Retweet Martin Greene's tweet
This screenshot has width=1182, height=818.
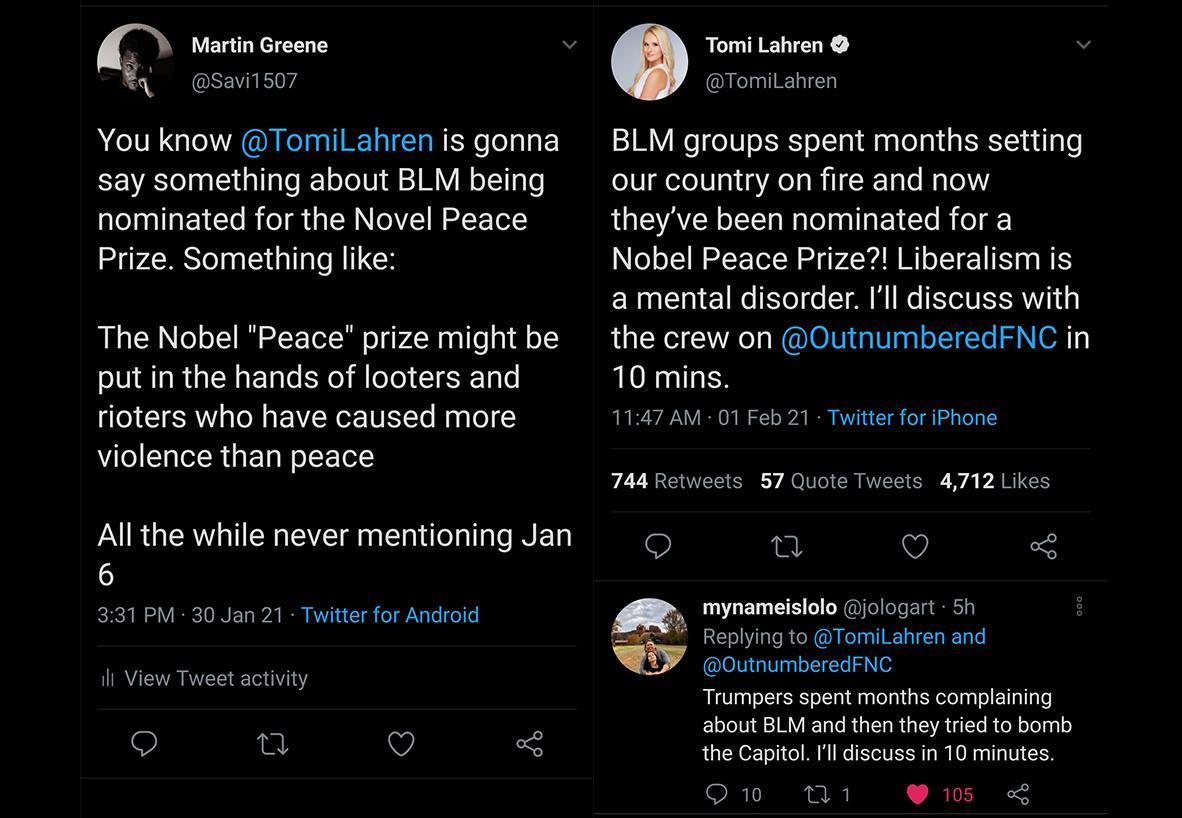[x=272, y=744]
